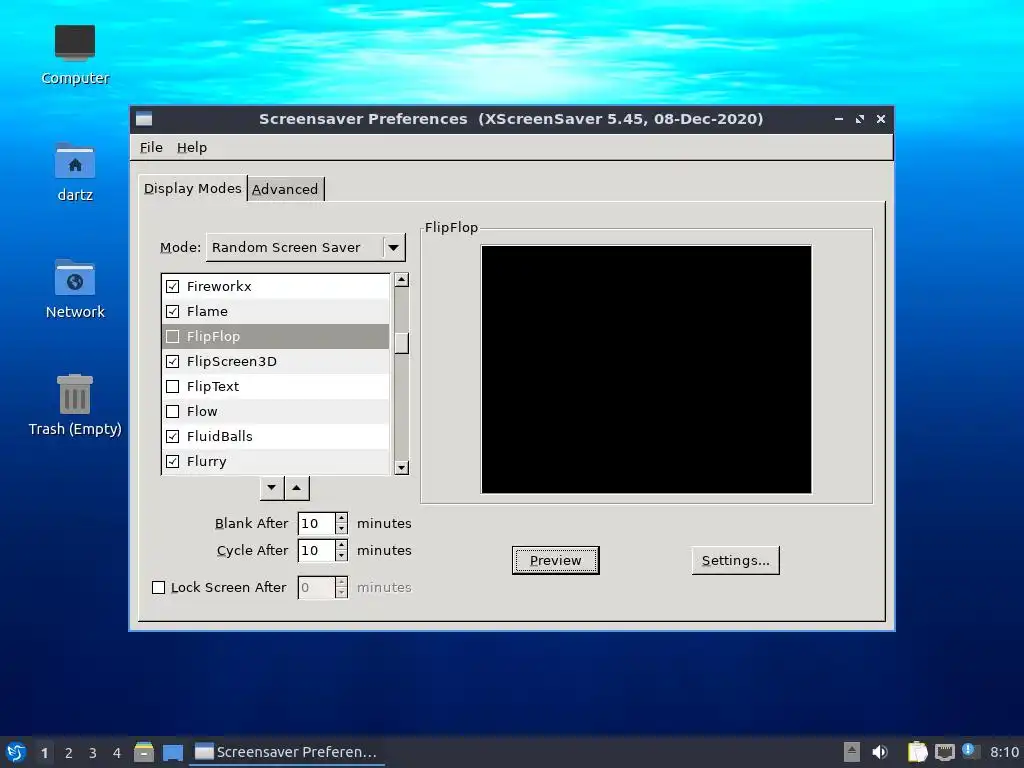
Task: Move selected screensaver up with arrow button
Action: pos(296,488)
